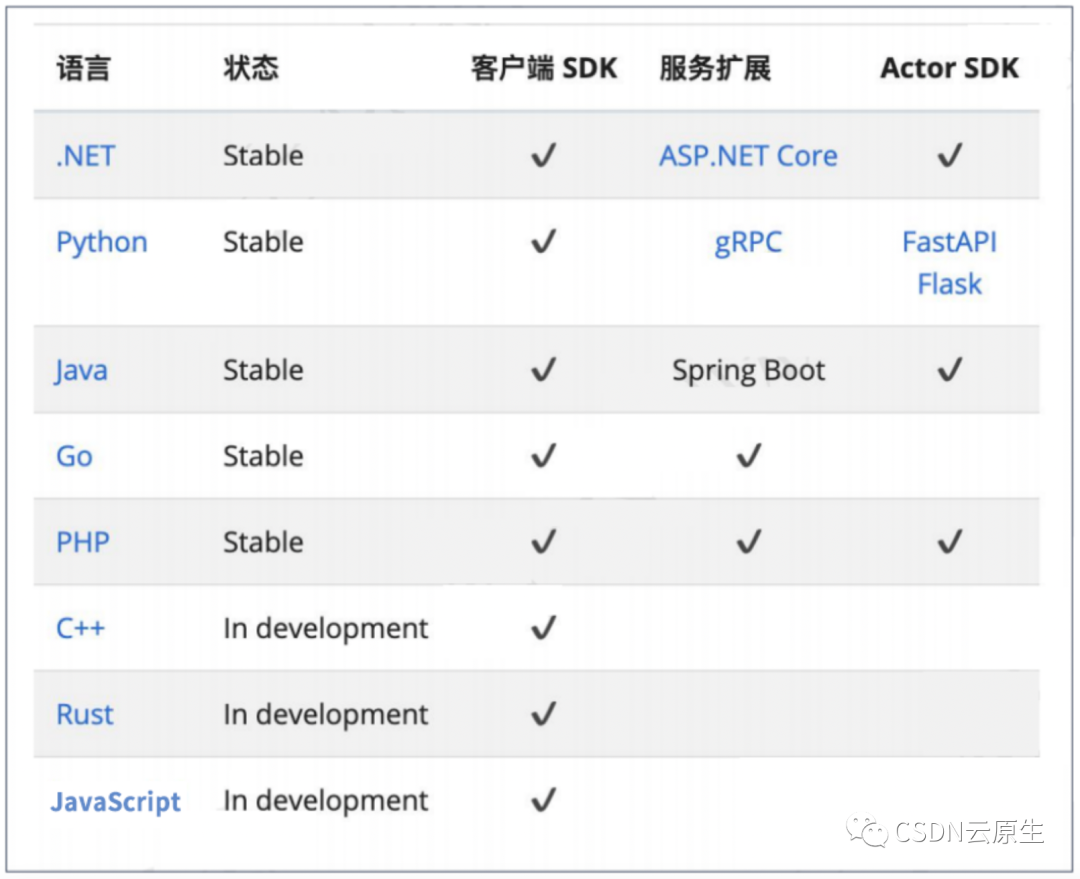The width and height of the screenshot is (1080, 879).
Task: Click the JavaScript client SDK checkmark
Action: pos(543,801)
